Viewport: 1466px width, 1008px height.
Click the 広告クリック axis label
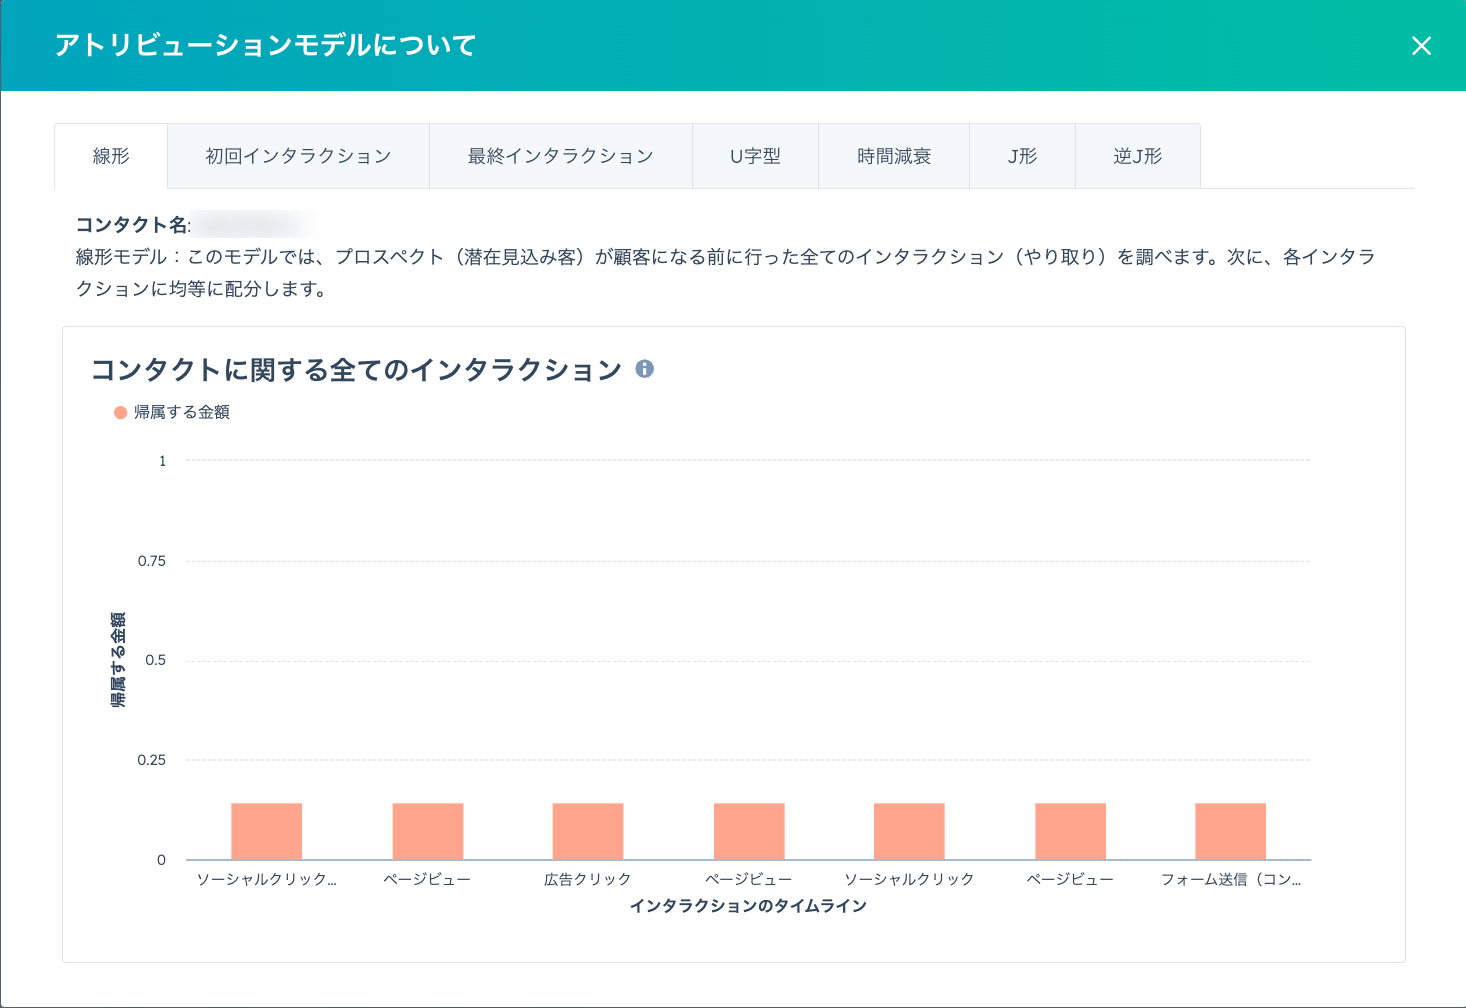point(588,879)
